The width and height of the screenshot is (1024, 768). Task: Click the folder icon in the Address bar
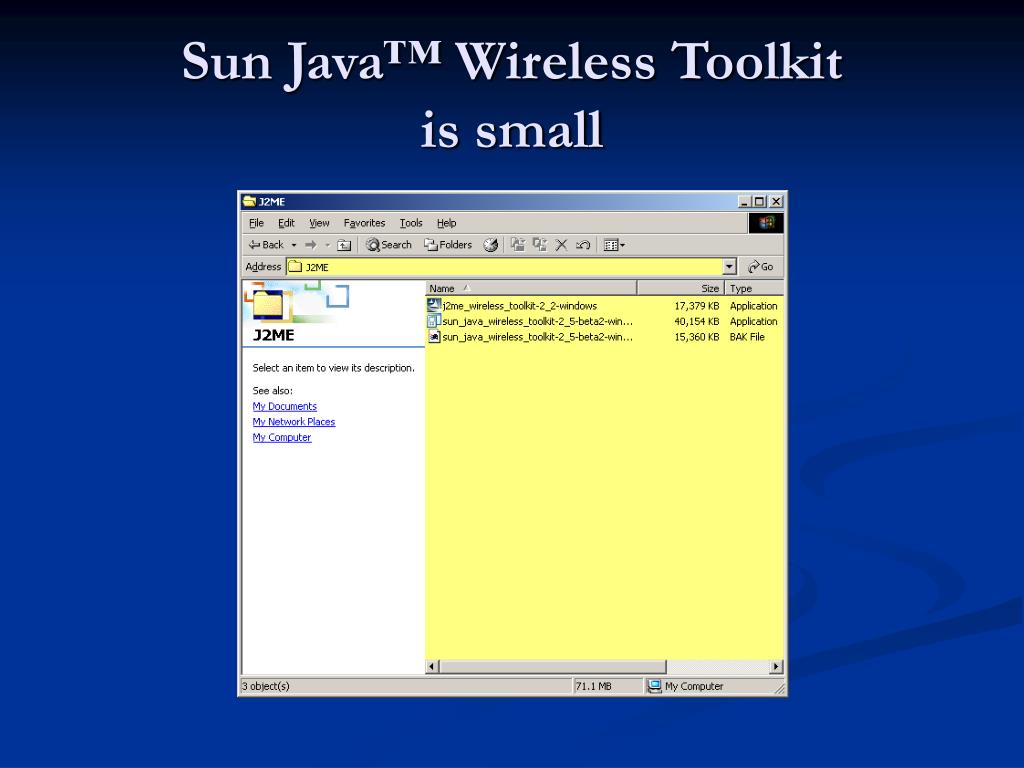295,266
